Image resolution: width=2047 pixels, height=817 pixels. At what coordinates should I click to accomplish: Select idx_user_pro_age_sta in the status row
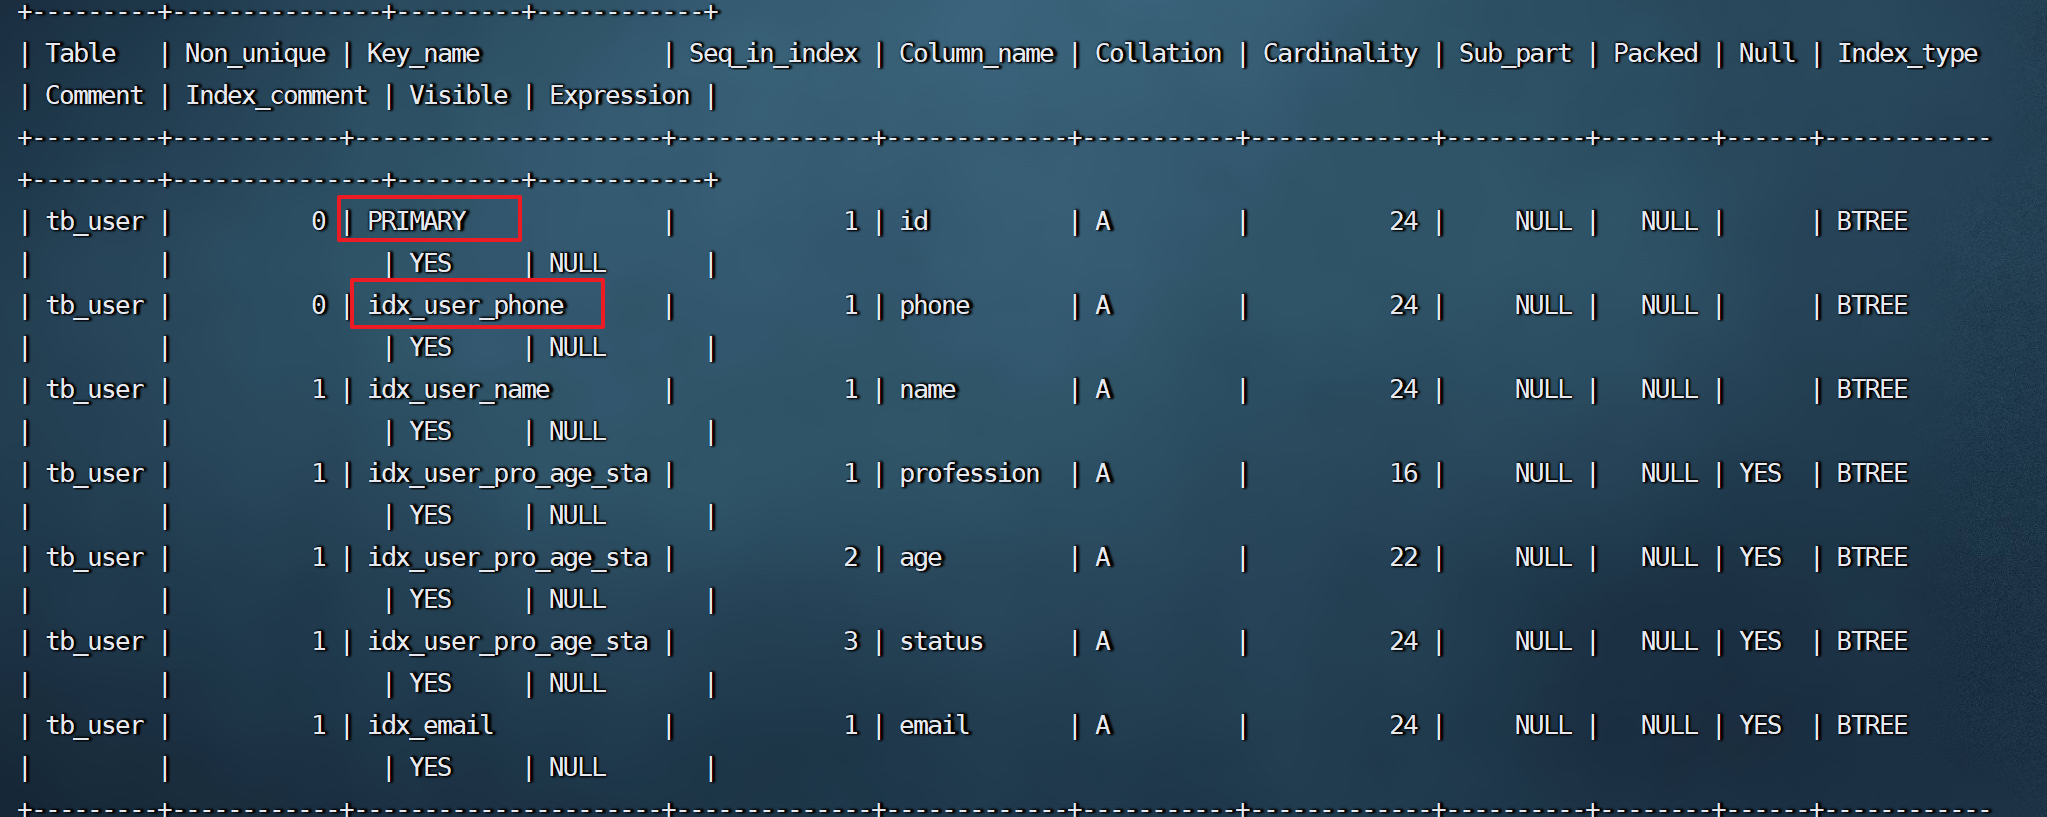[x=508, y=642]
